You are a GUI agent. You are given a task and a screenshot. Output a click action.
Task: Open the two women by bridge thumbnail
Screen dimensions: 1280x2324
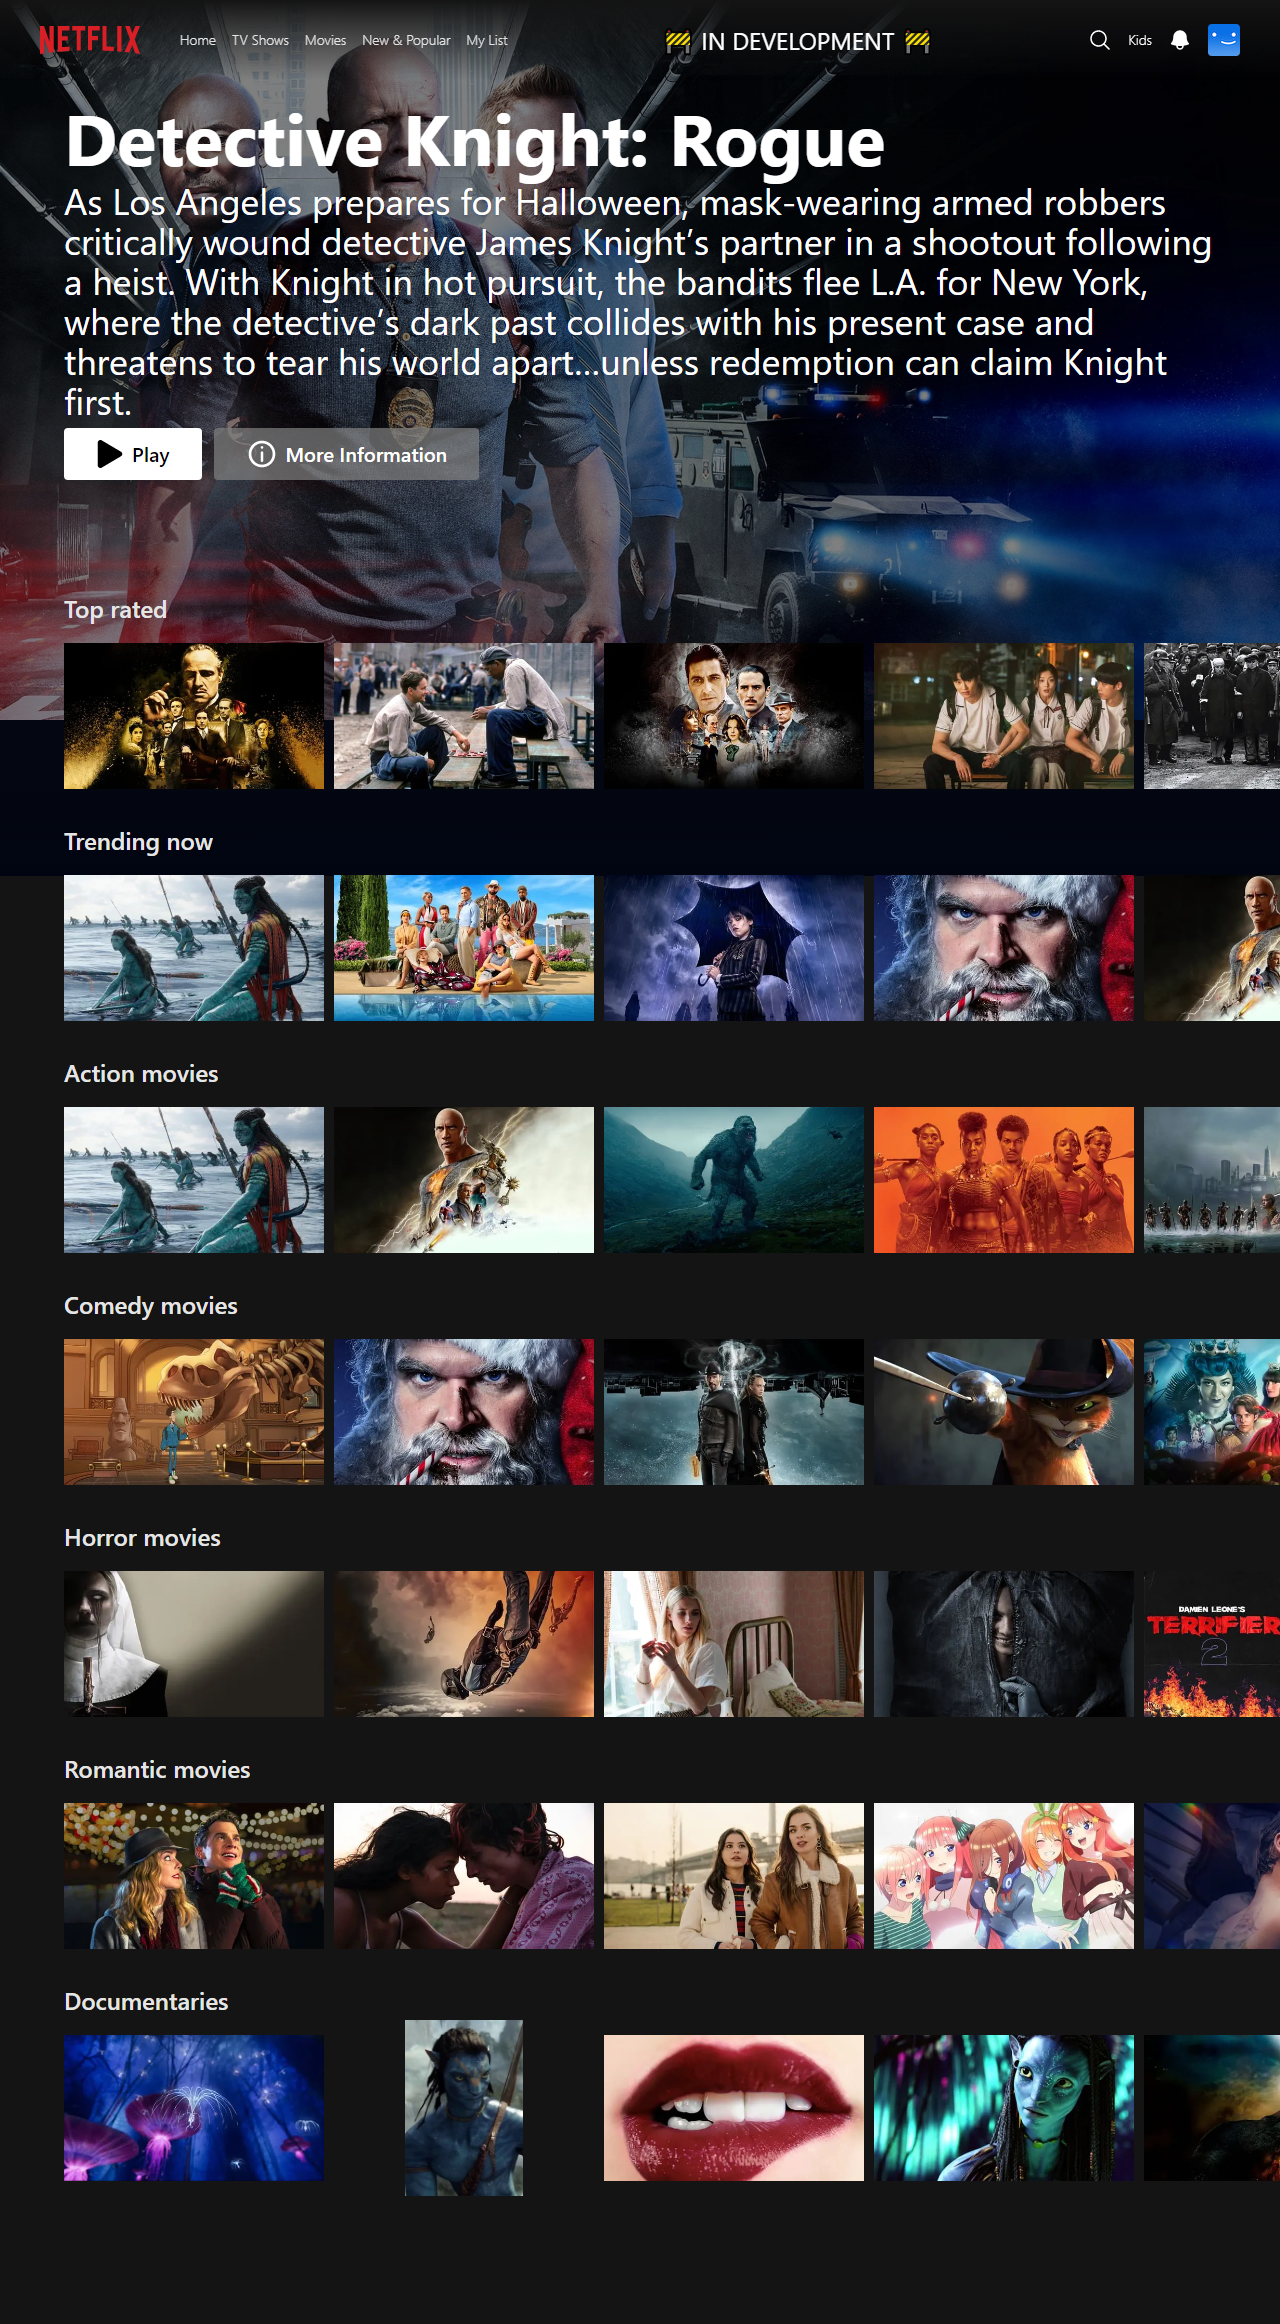pyautogui.click(x=734, y=1876)
